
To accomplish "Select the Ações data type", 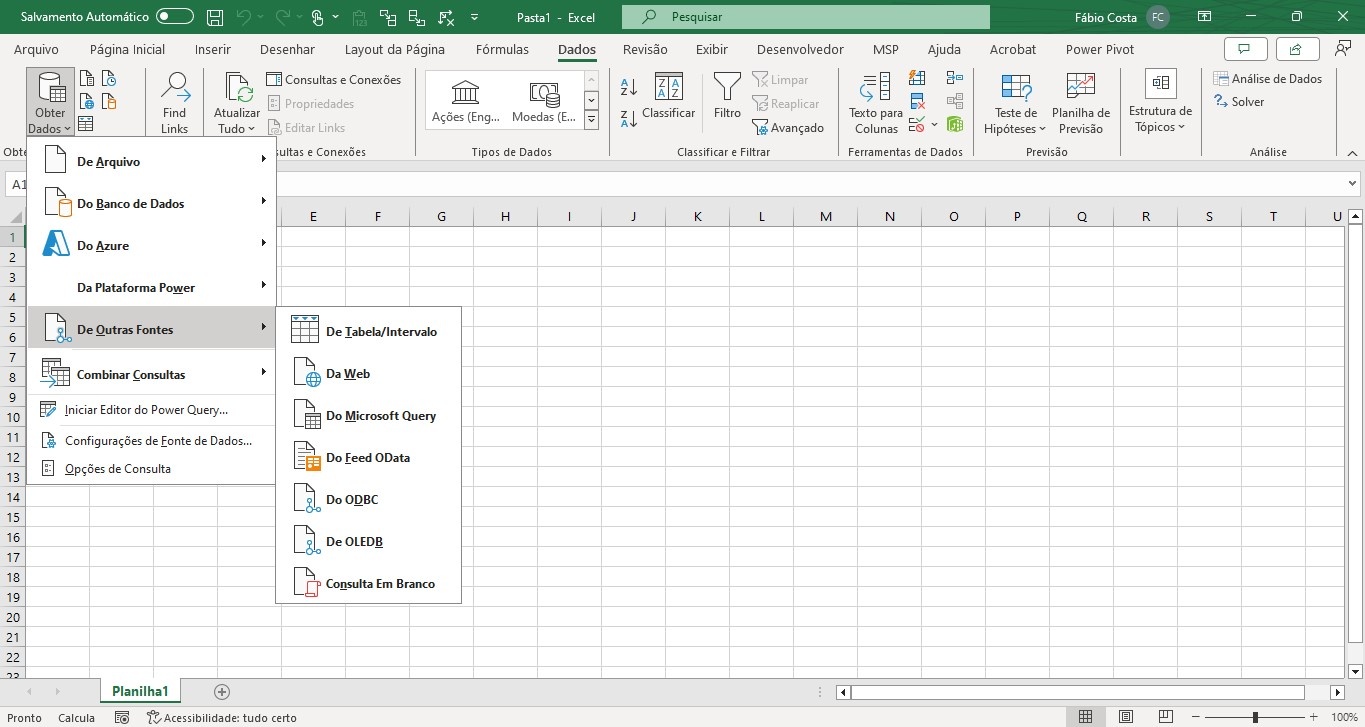I will pyautogui.click(x=466, y=101).
